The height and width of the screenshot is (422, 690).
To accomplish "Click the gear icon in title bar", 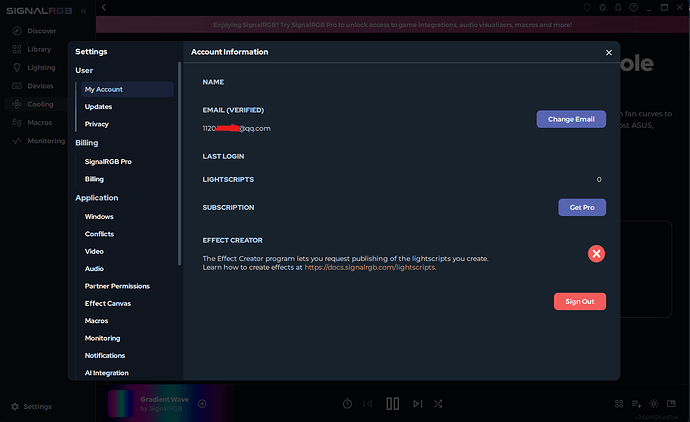I will coord(602,7).
